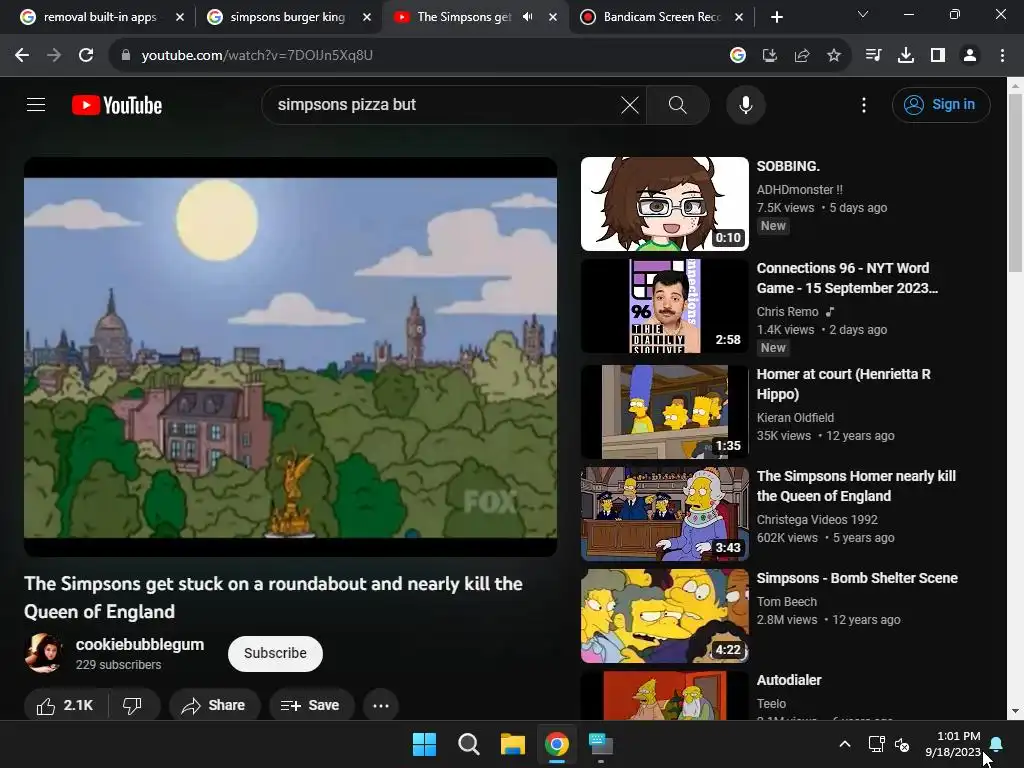Click Tom Beech channel name
The height and width of the screenshot is (768, 1024).
tap(787, 601)
